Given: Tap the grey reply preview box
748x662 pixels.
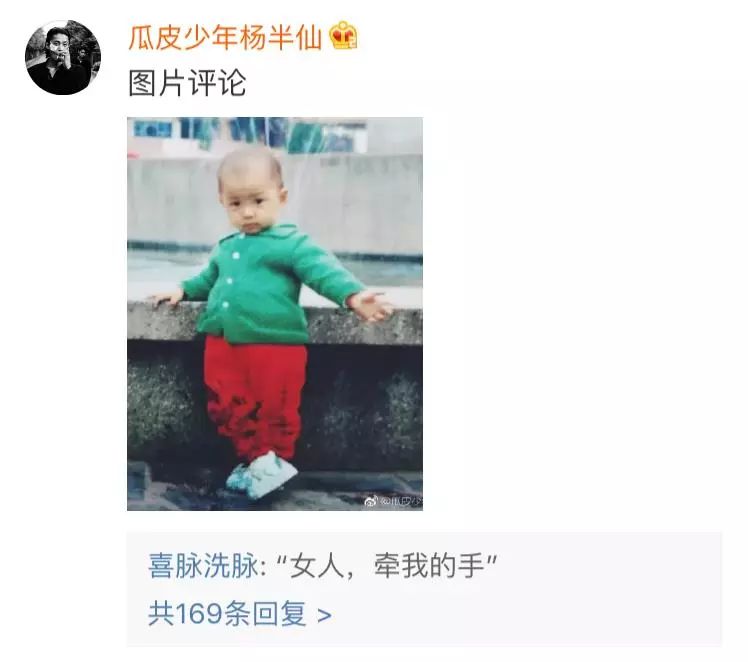Looking at the screenshot, I should click(424, 590).
